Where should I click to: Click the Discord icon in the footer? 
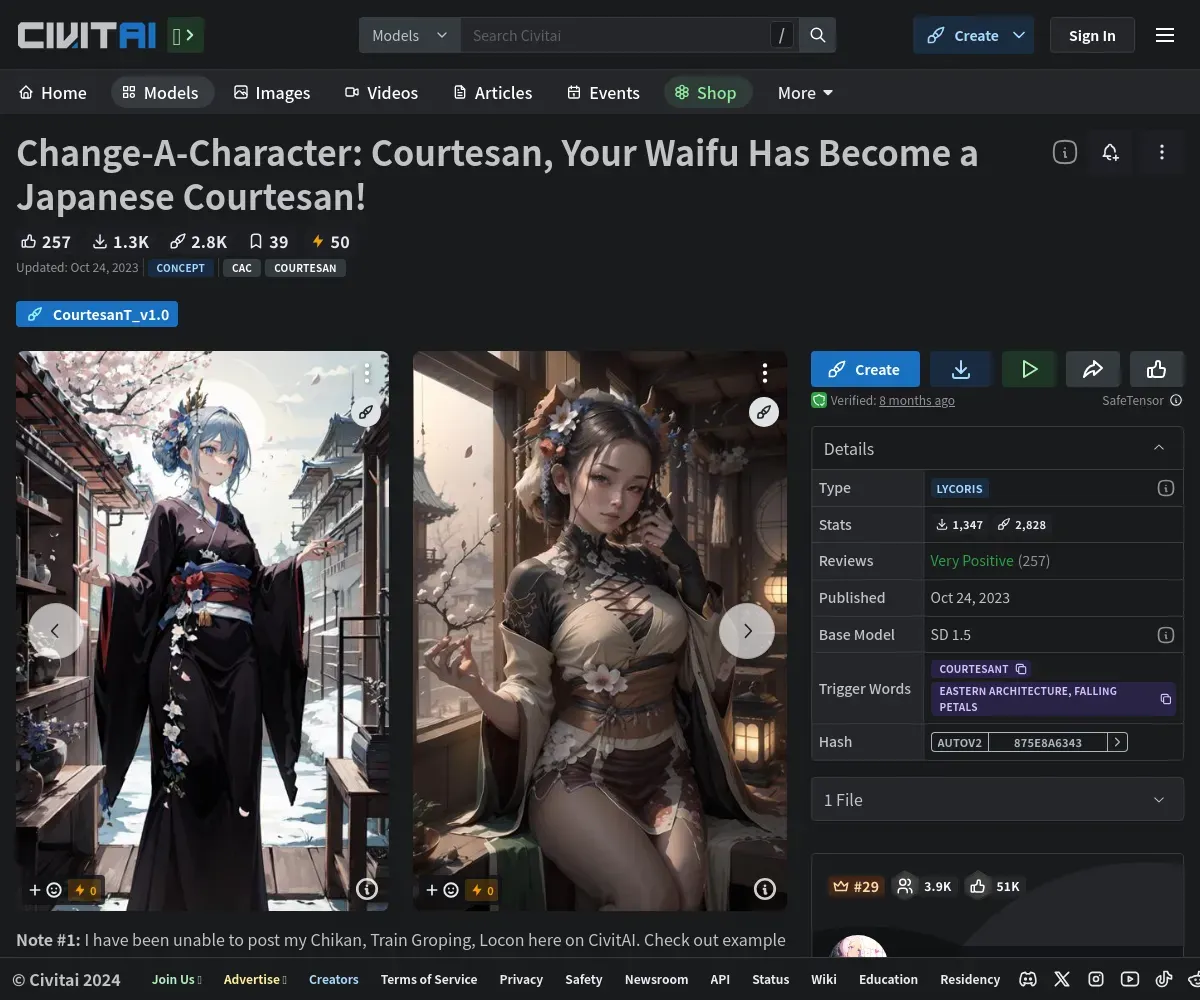pos(1028,979)
